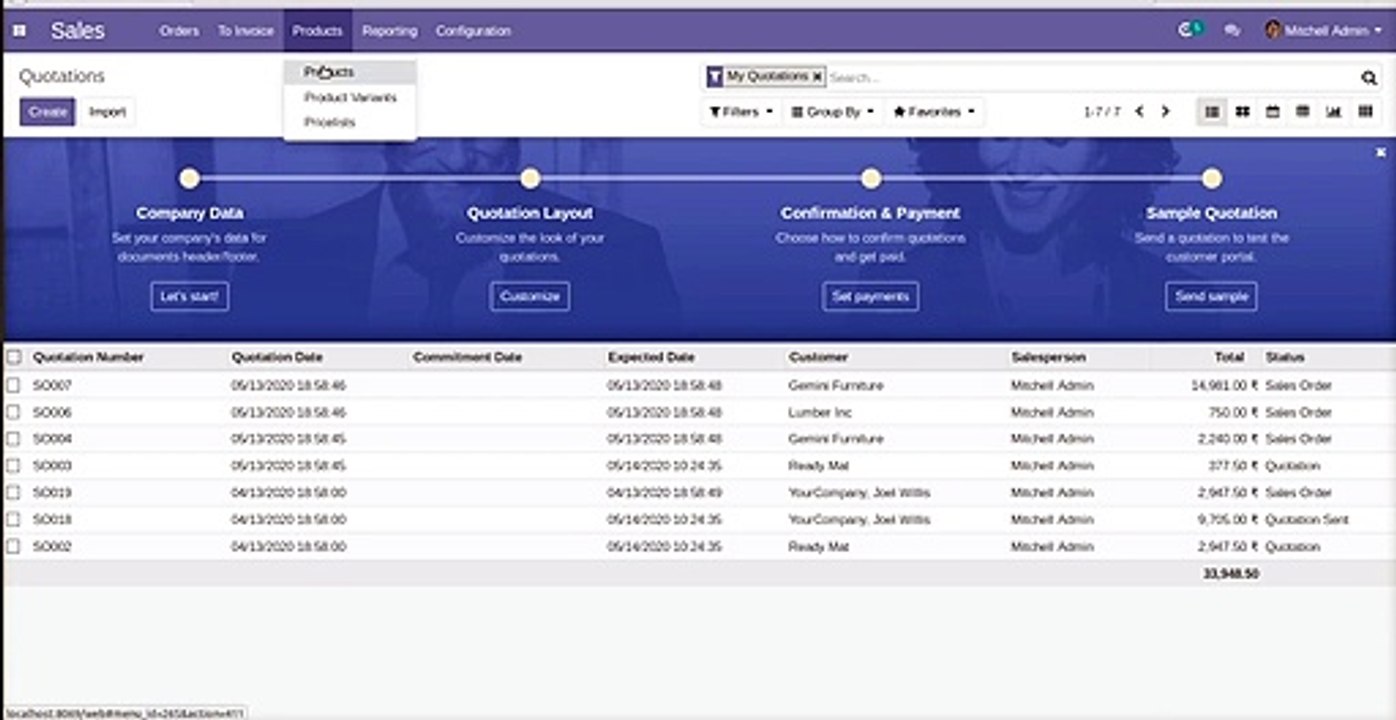
Task: Switch to calendar view
Action: [1272, 112]
